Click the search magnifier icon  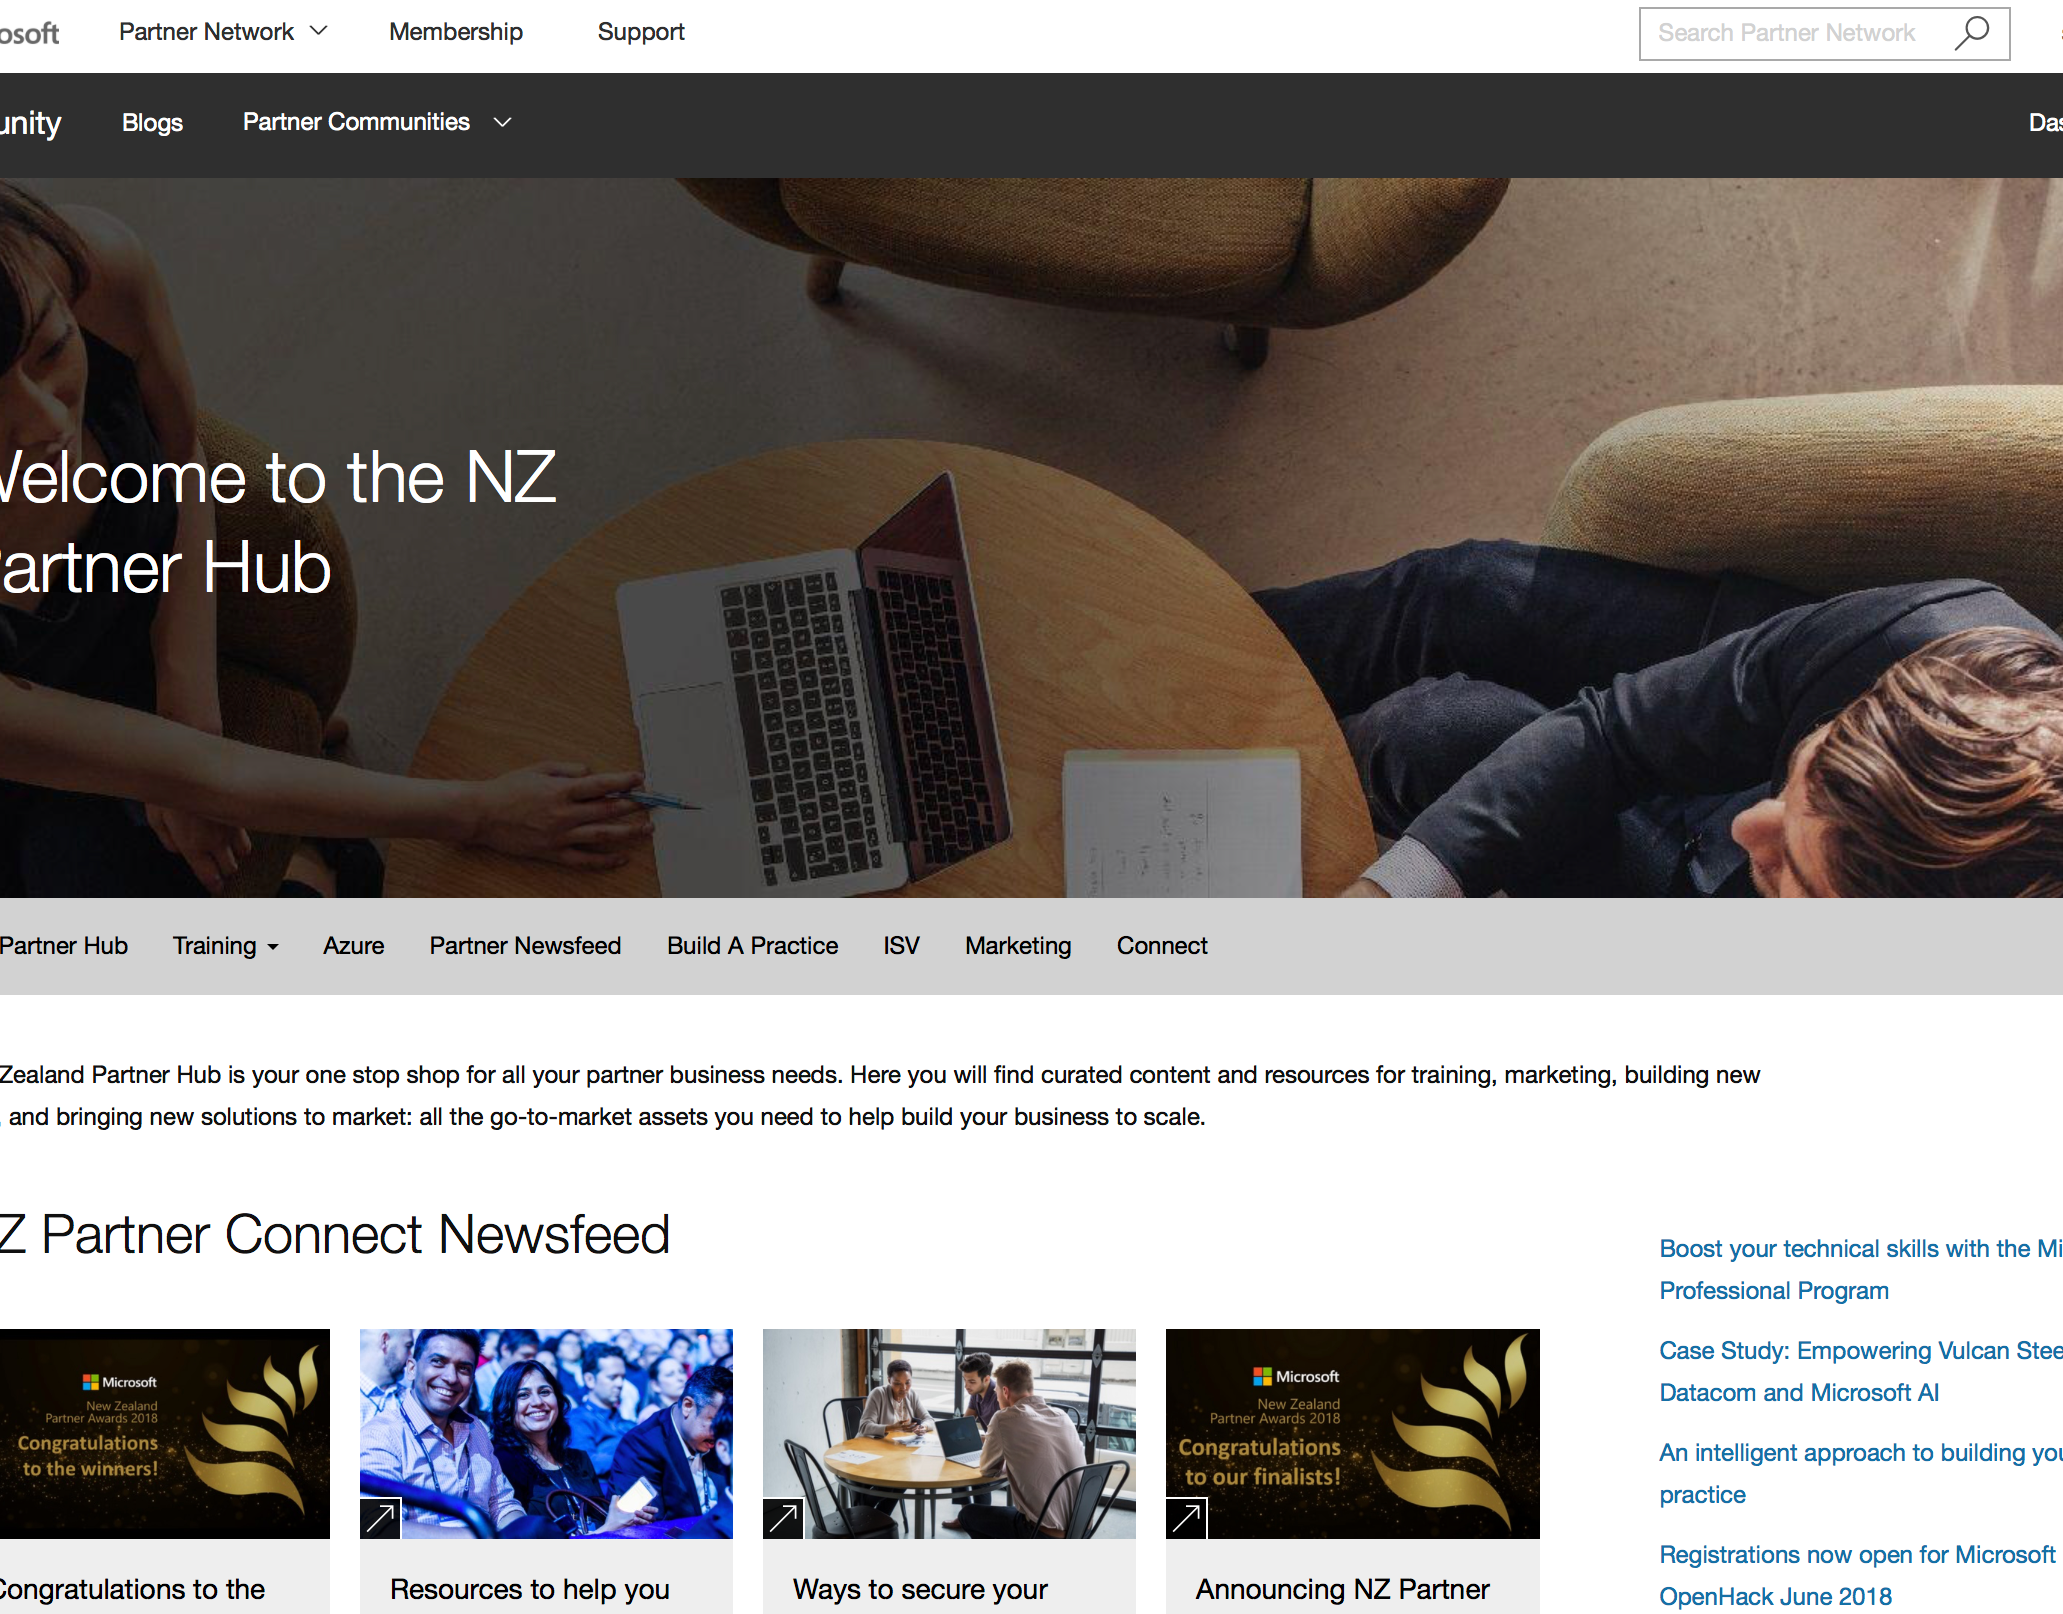tap(1971, 33)
